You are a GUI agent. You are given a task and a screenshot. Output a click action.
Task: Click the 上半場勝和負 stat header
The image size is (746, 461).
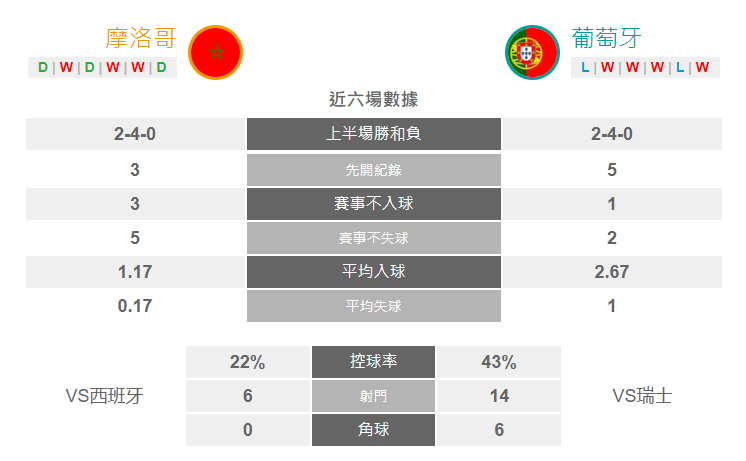[x=374, y=134]
